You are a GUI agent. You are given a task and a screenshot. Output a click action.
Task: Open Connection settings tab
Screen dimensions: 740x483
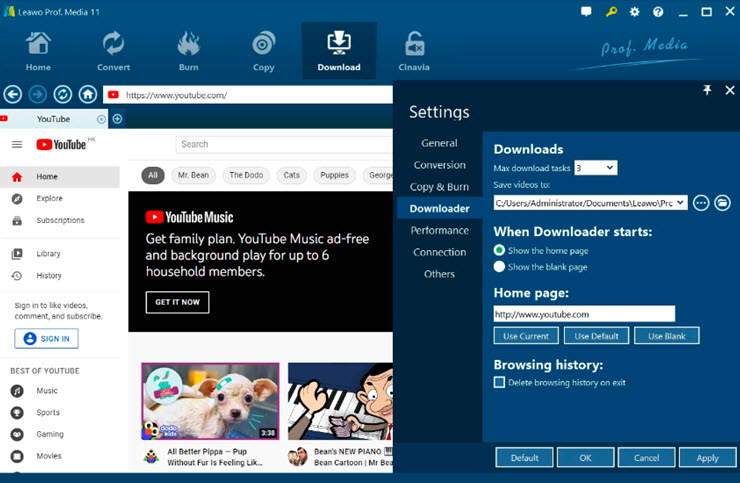[x=439, y=252]
